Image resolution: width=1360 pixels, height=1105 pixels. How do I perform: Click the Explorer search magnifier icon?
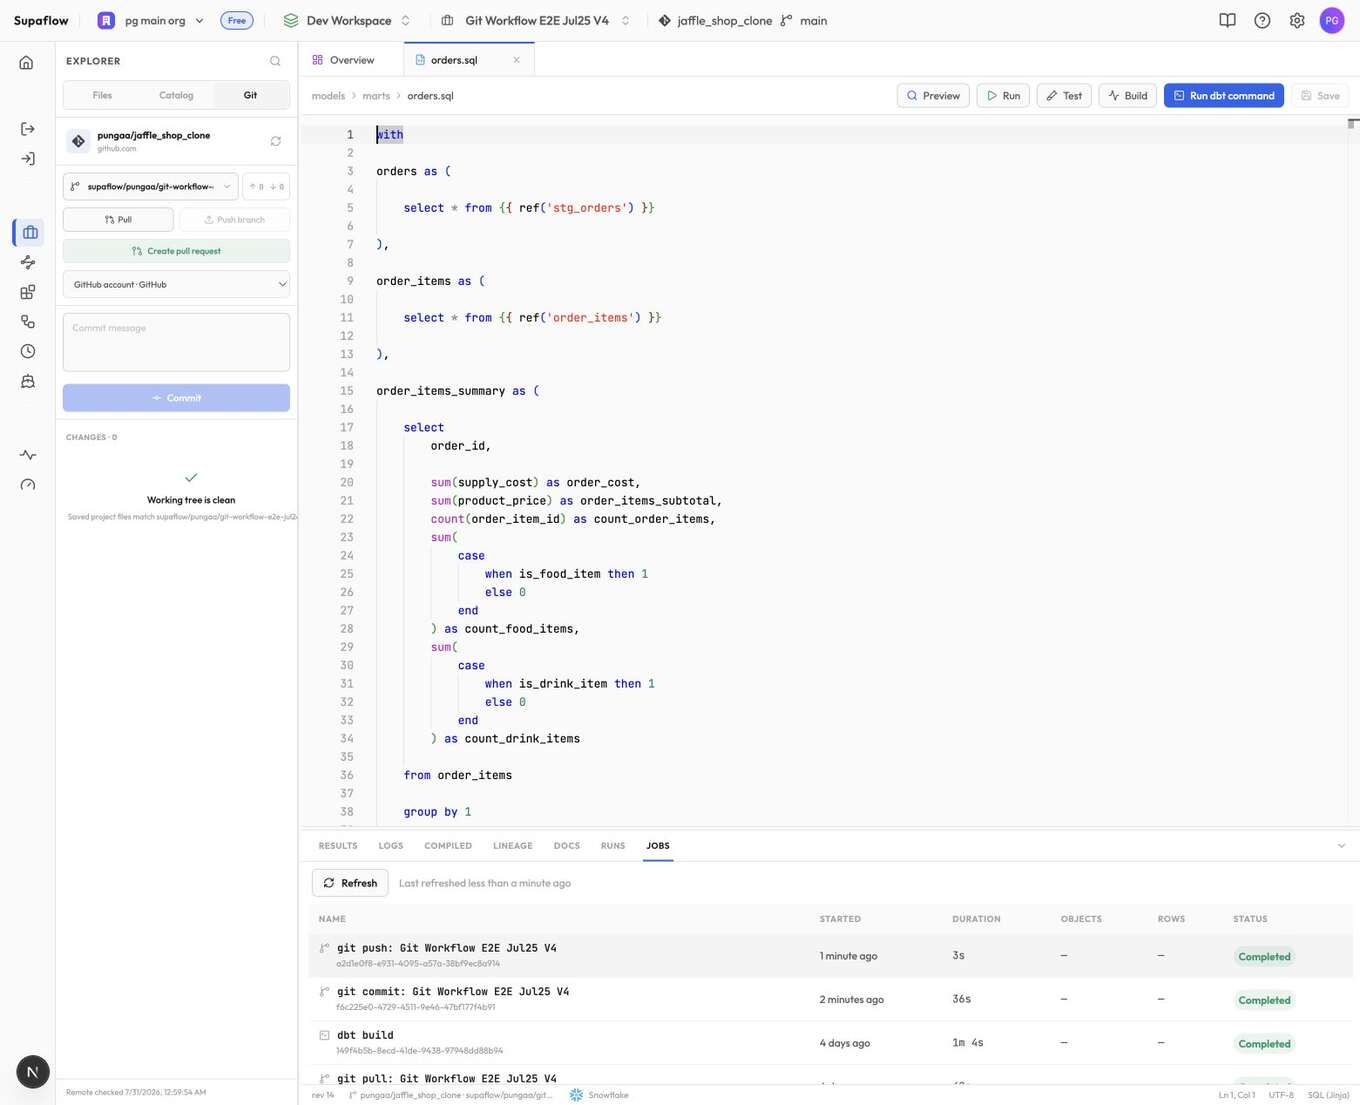pyautogui.click(x=275, y=61)
